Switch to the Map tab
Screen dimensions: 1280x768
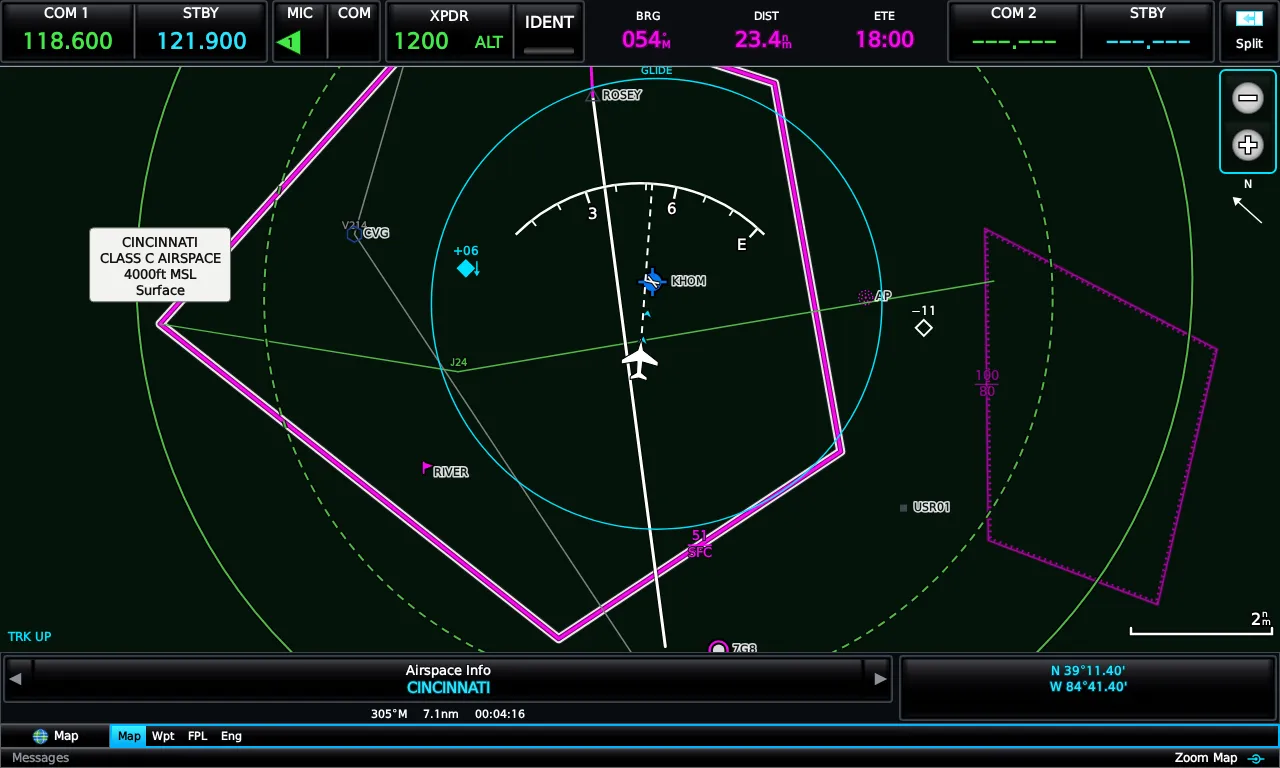pos(129,736)
